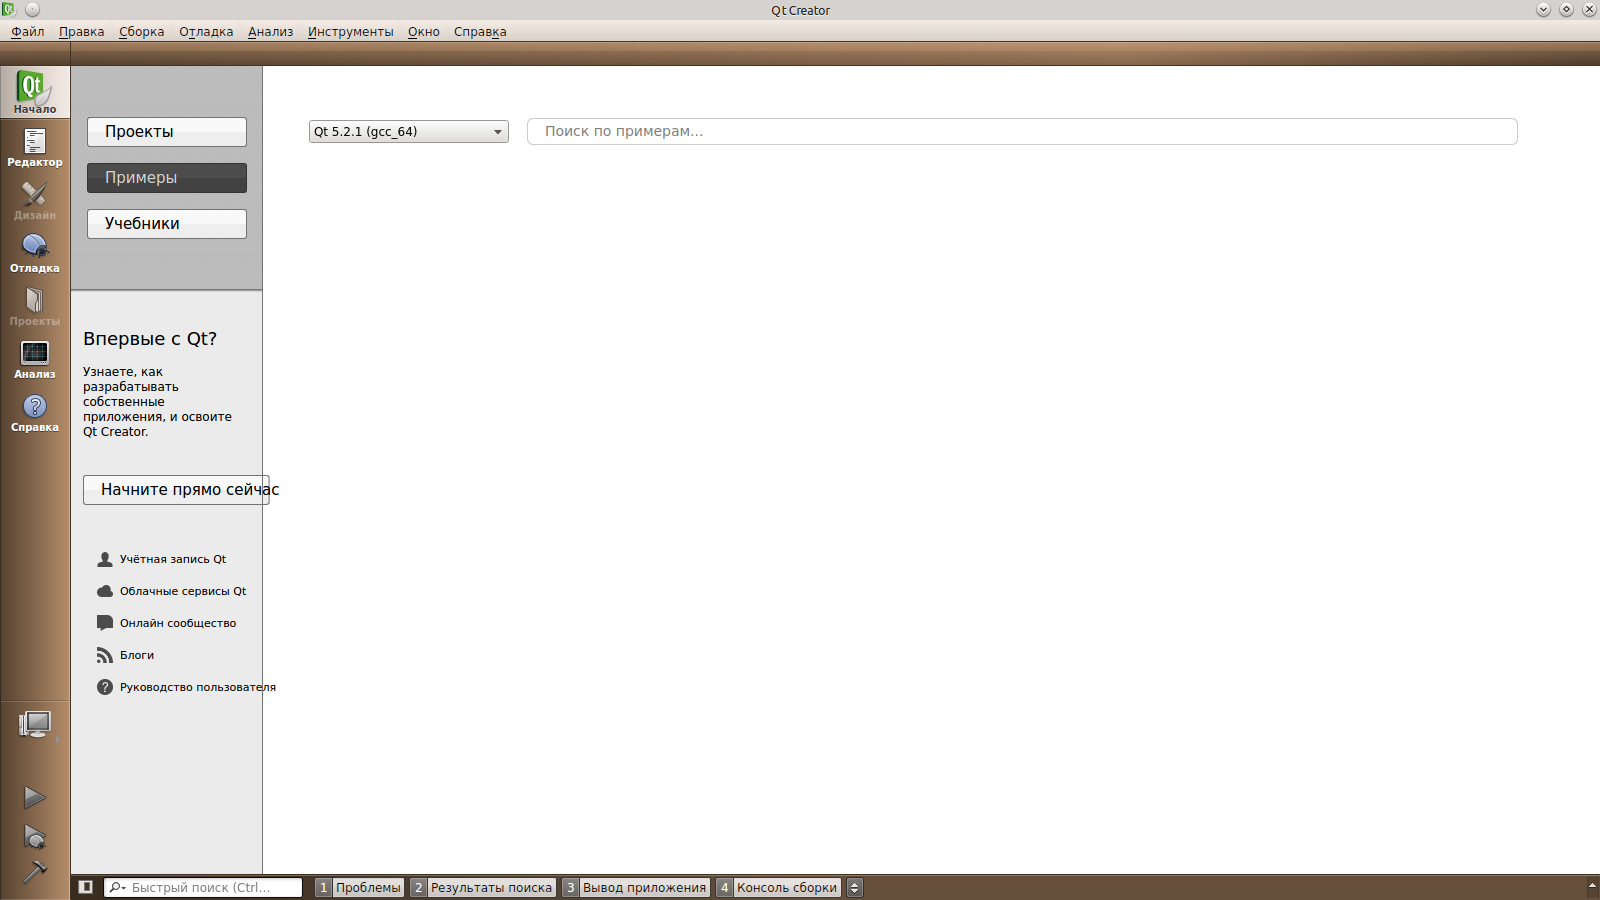Click the Поиск по примерам search field
Screen dimensions: 1600x900
pyautogui.click(x=1021, y=132)
